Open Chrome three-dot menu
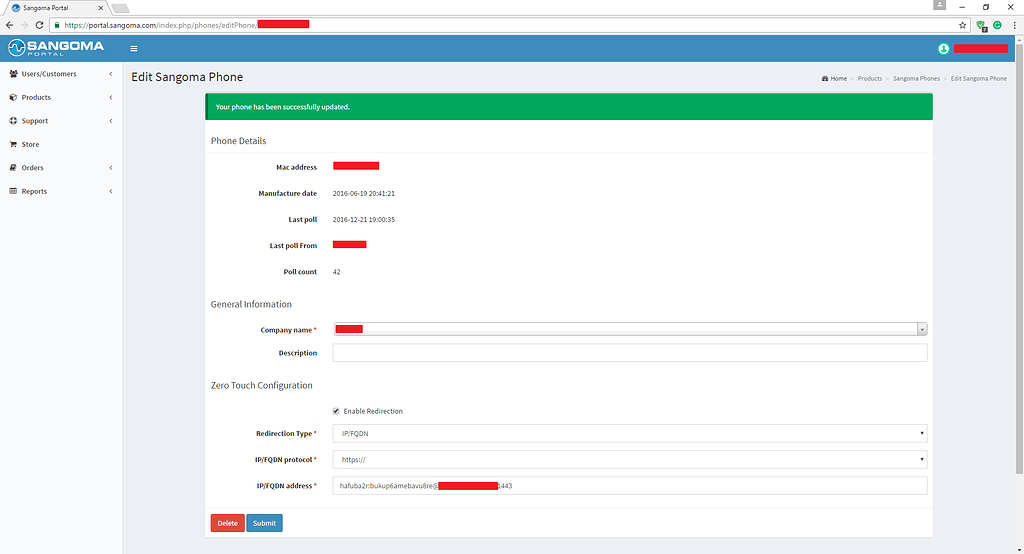Viewport: 1024px width, 554px height. pos(1014,25)
